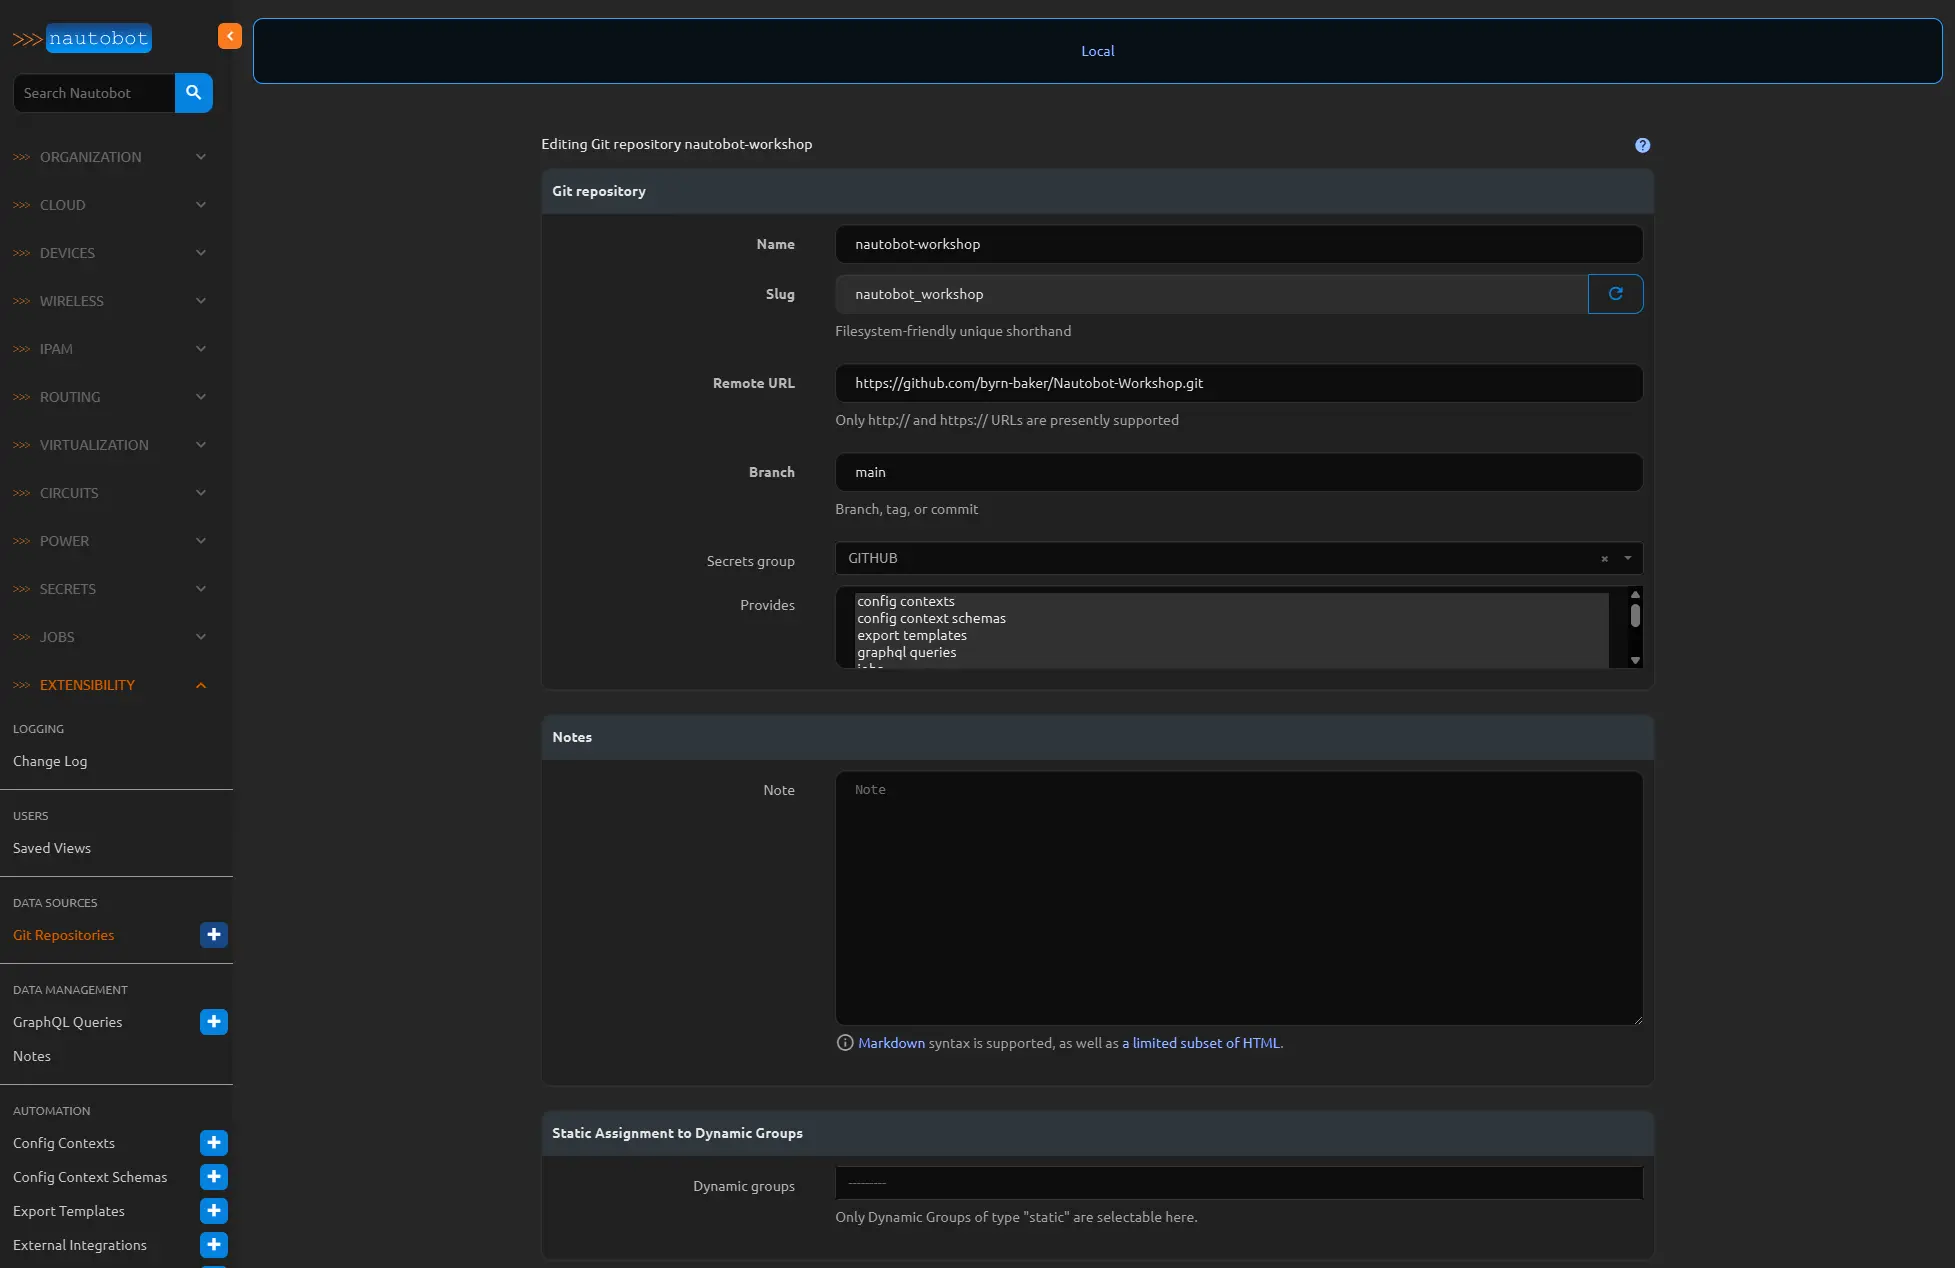The image size is (1955, 1268).
Task: Click the Search Nautobot field
Action: tap(94, 93)
